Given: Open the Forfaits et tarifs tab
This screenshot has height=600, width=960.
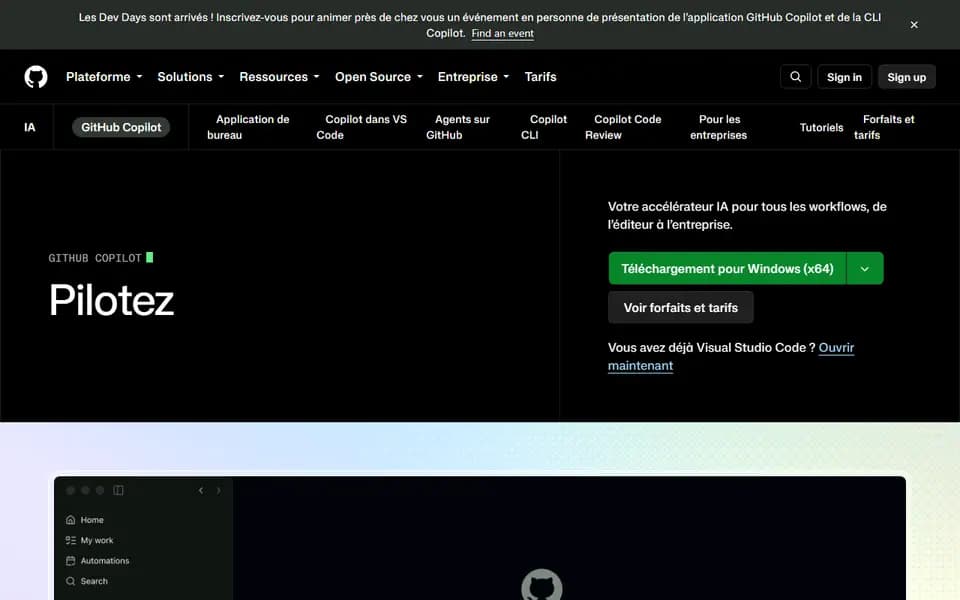Looking at the screenshot, I should pos(884,127).
